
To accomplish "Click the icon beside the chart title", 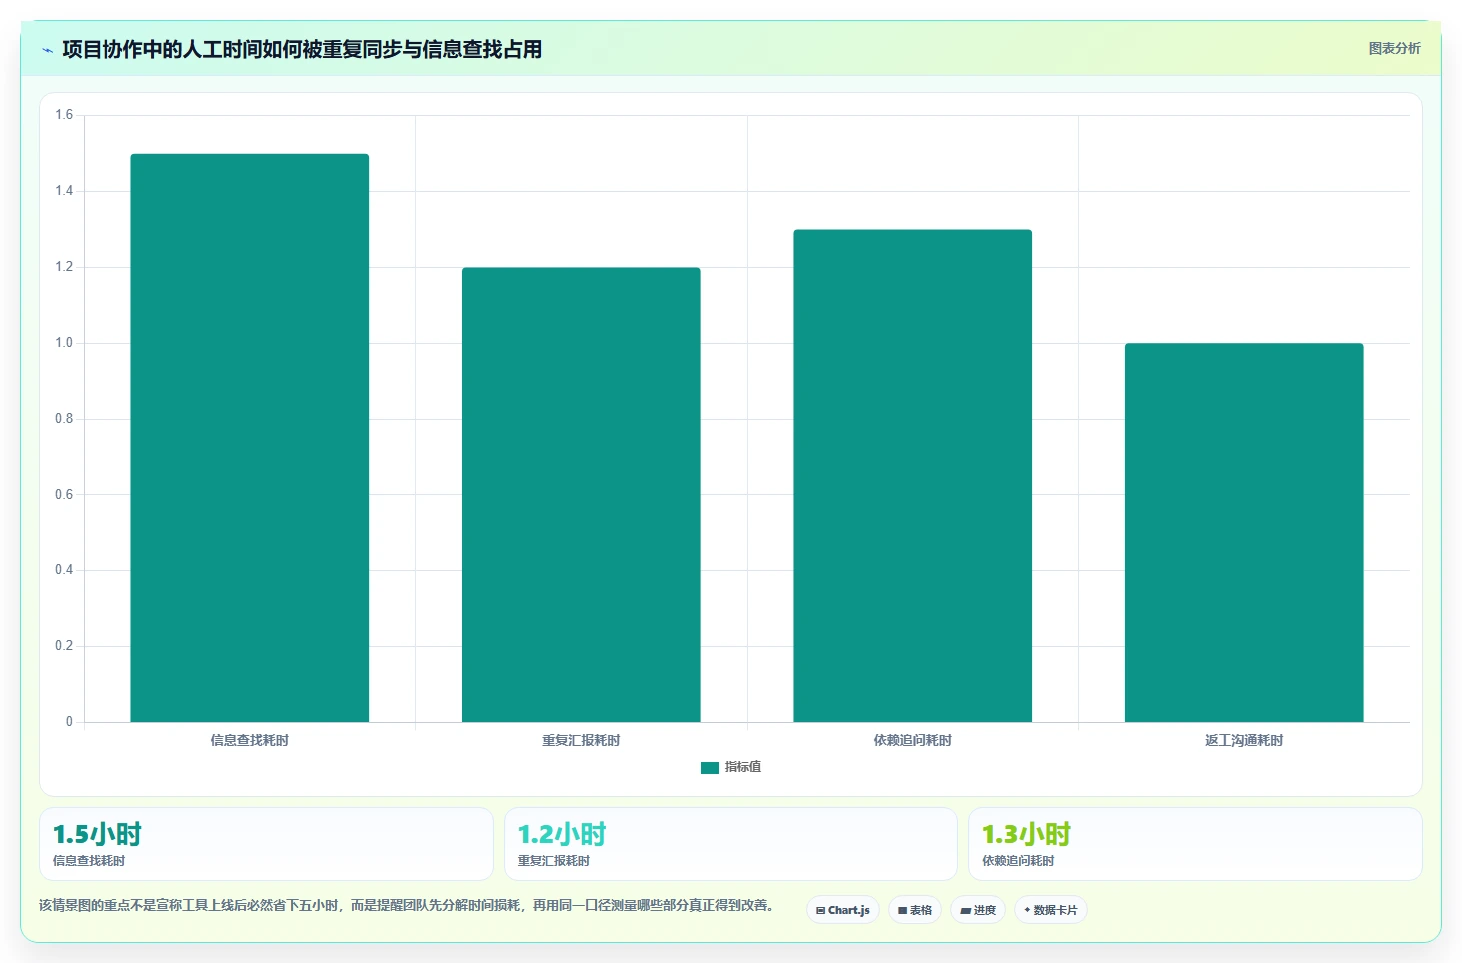I will point(47,50).
